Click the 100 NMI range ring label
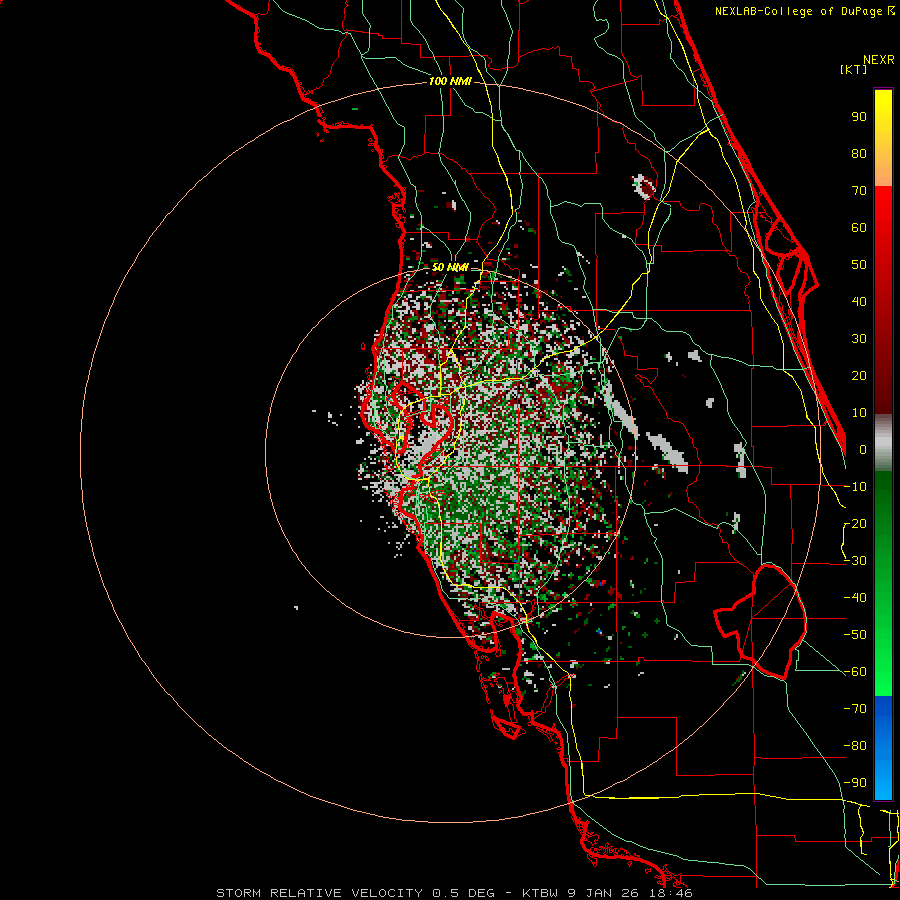Image resolution: width=900 pixels, height=900 pixels. pyautogui.click(x=450, y=82)
